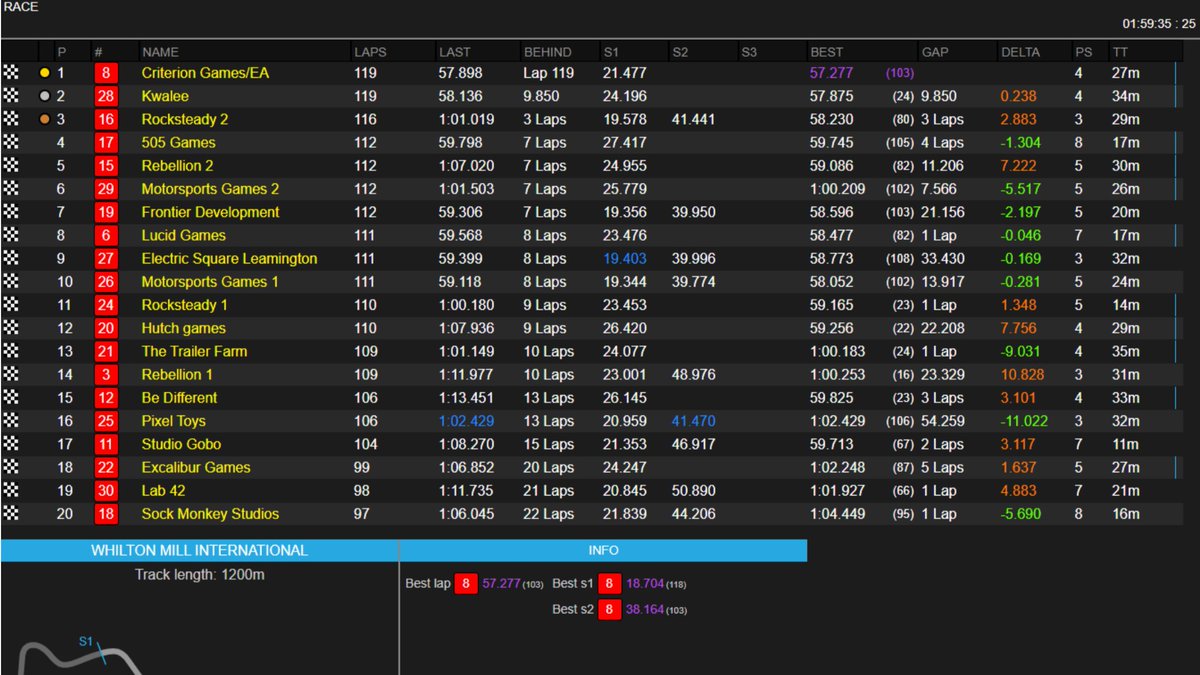This screenshot has width=1200, height=675.
Task: Click the LAST column header
Action: tap(454, 52)
